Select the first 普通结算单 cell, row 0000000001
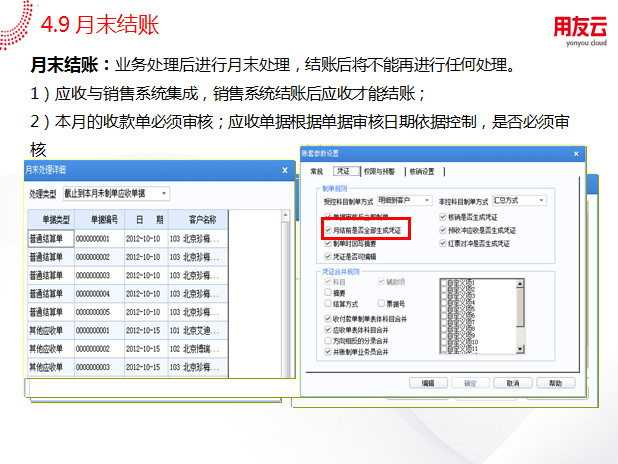The height and width of the screenshot is (464, 618). click(51, 239)
